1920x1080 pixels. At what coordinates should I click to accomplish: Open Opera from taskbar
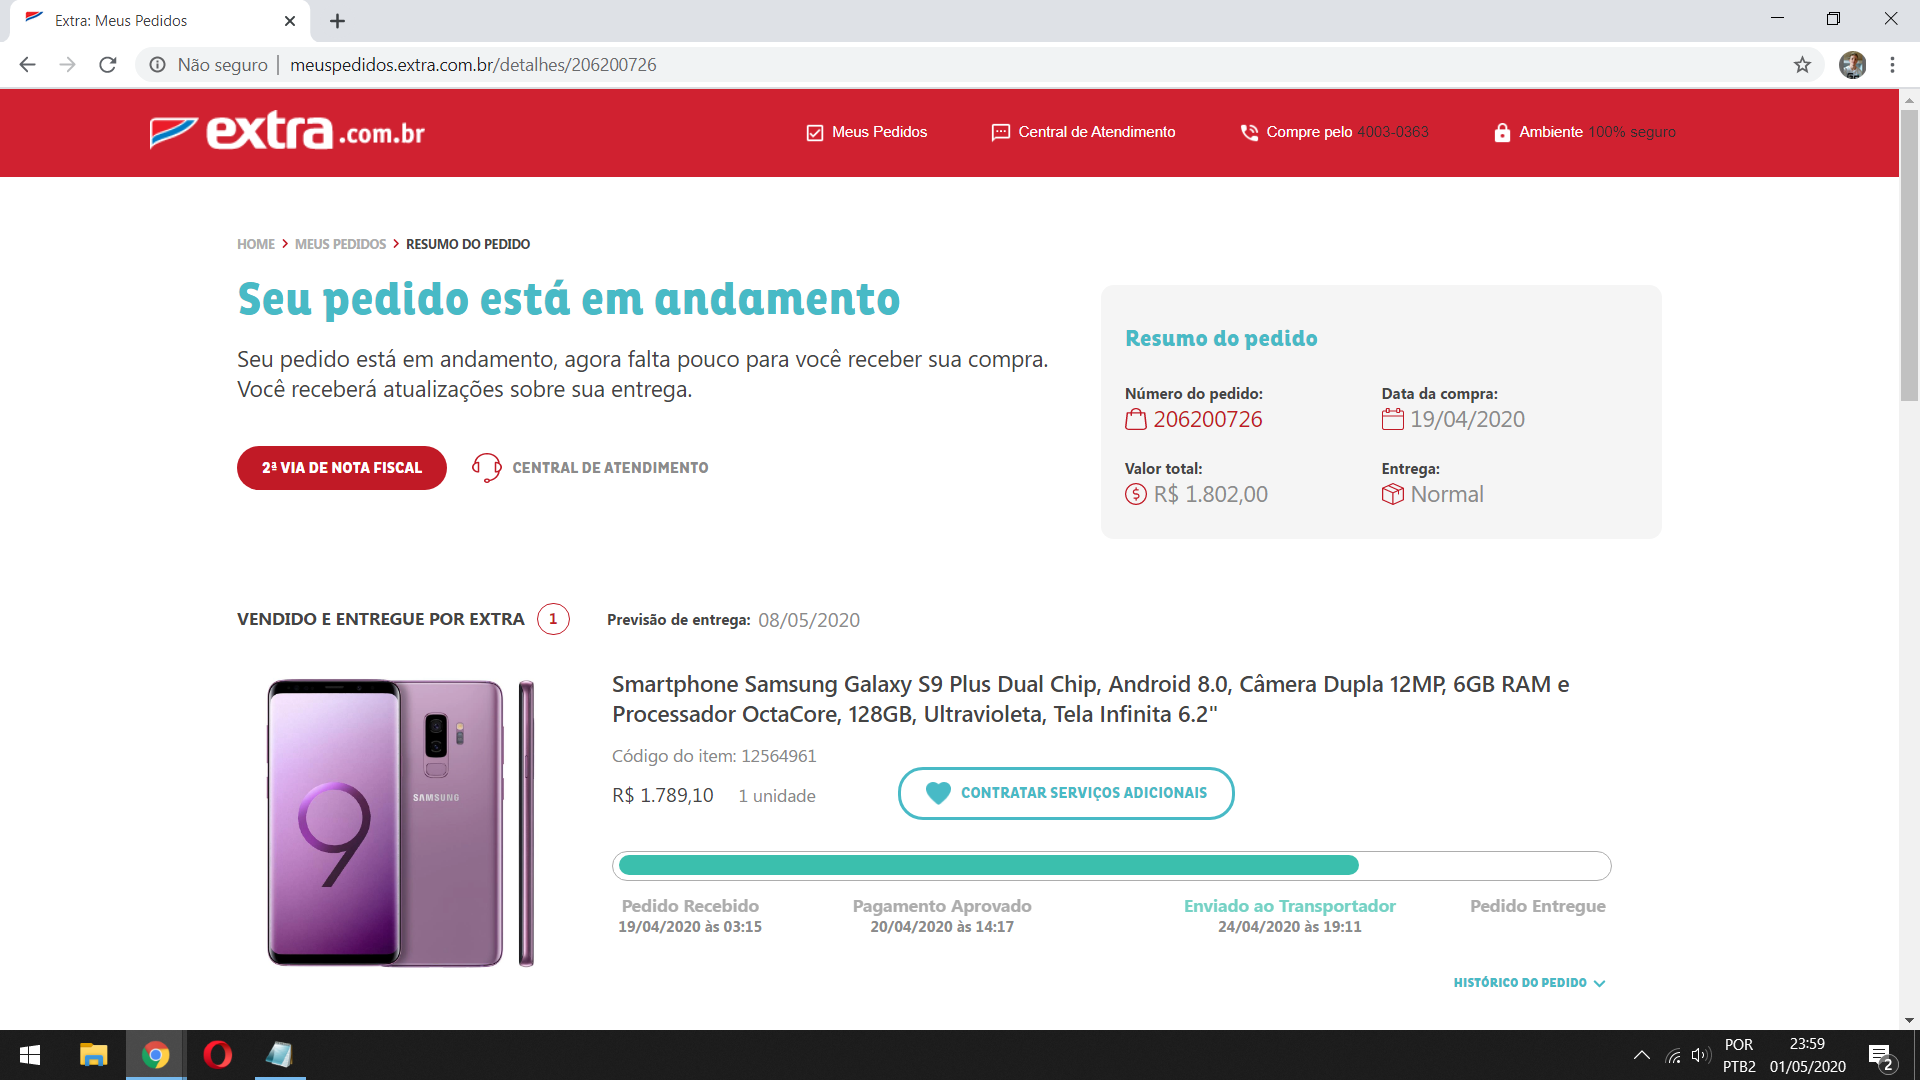click(217, 1055)
